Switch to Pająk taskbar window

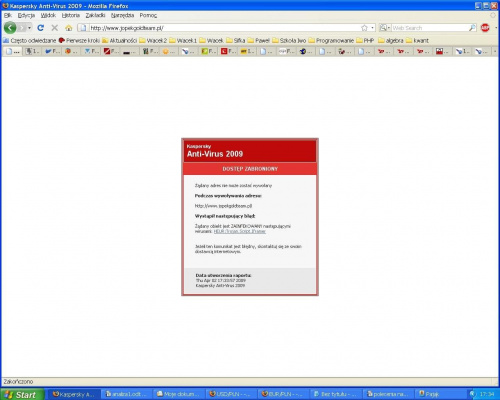click(x=440, y=395)
